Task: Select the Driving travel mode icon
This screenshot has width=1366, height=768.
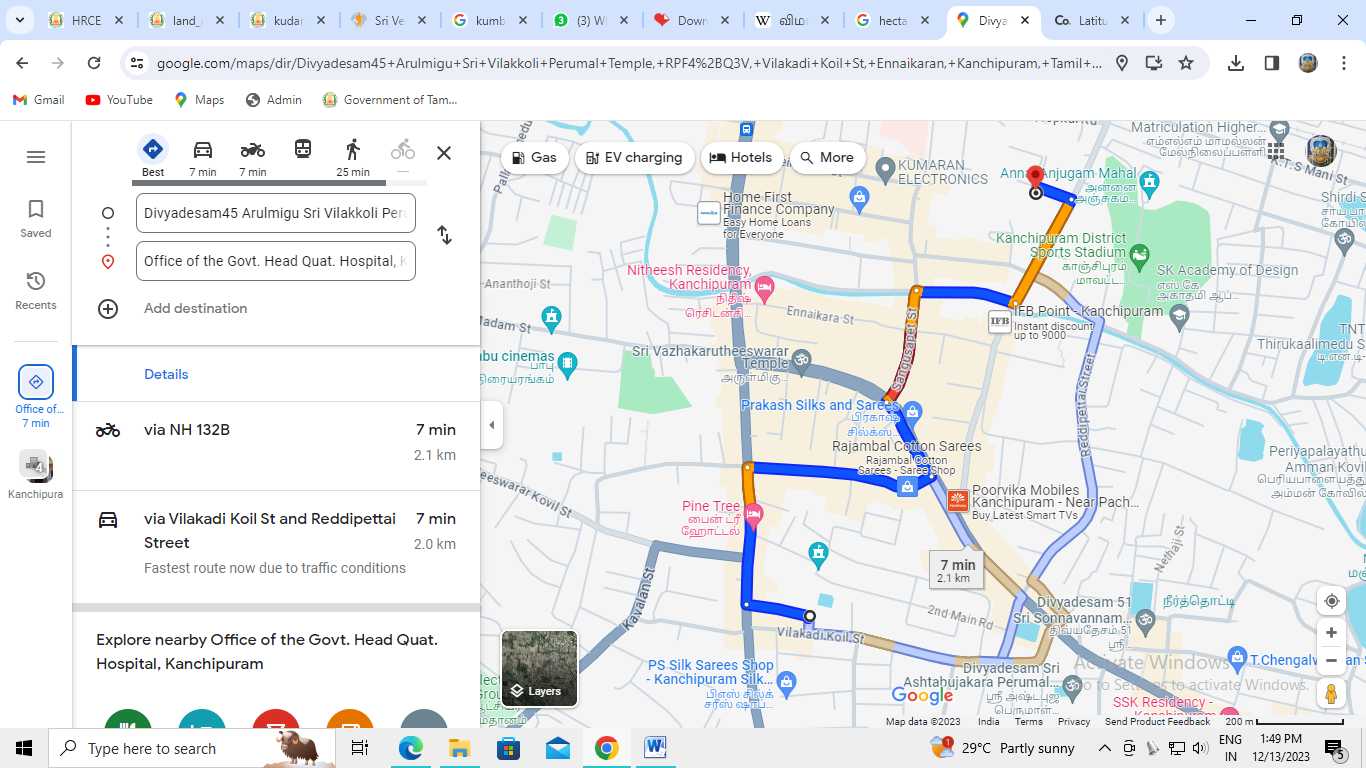Action: pyautogui.click(x=203, y=151)
